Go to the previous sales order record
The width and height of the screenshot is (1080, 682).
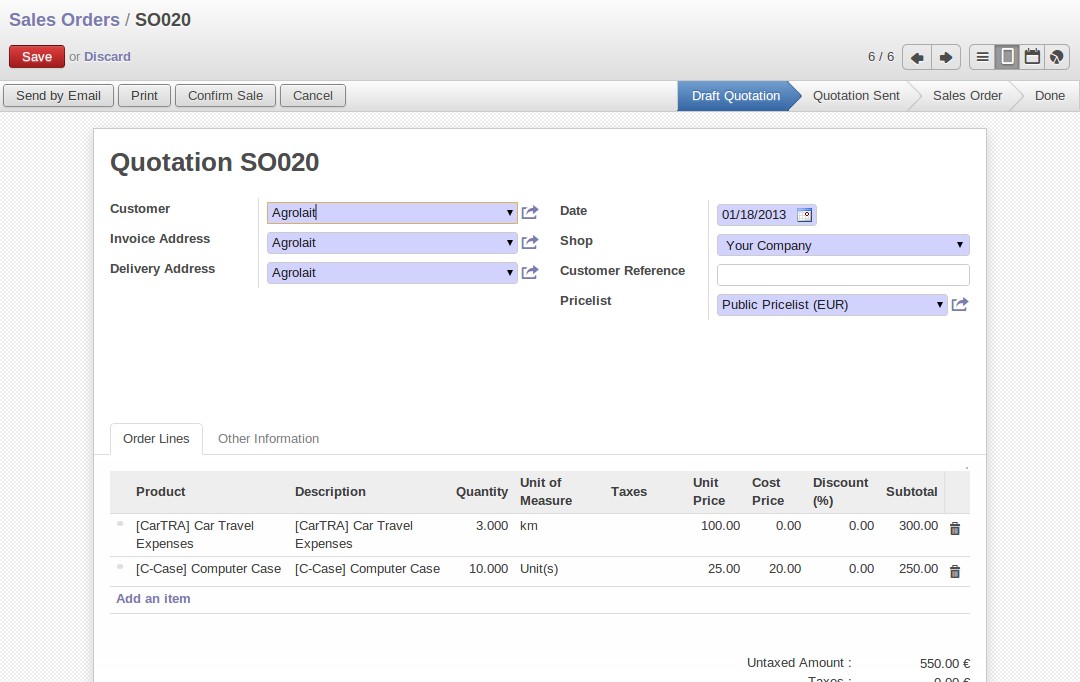click(x=917, y=57)
